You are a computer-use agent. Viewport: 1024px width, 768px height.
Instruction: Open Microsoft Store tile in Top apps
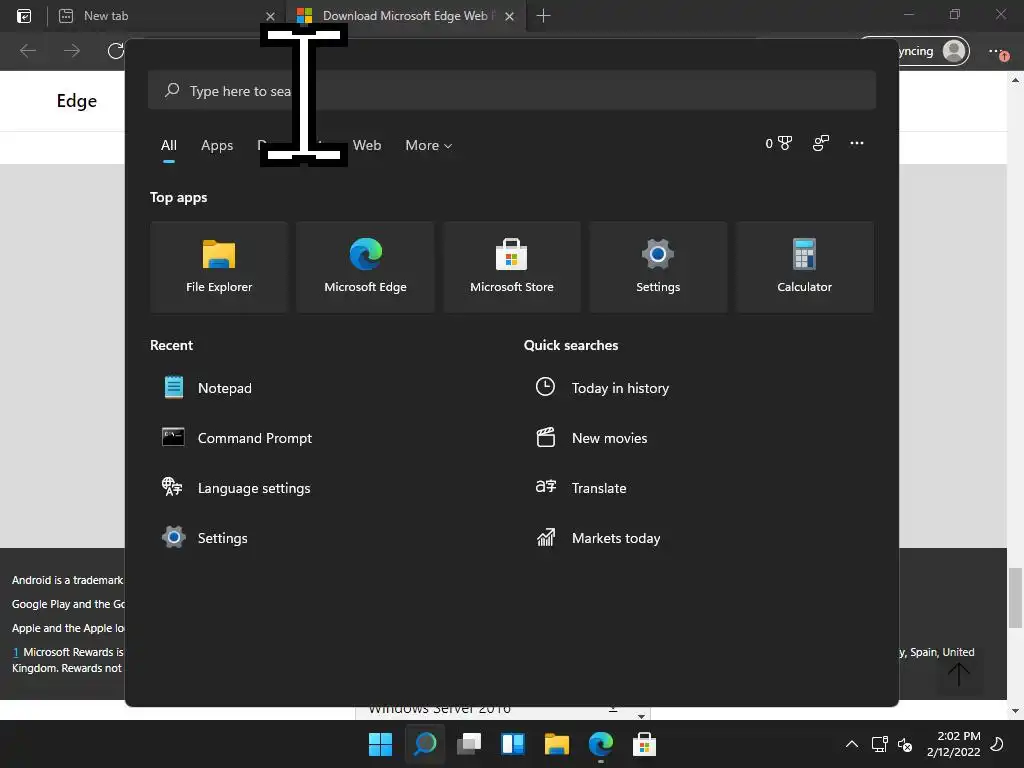point(511,266)
